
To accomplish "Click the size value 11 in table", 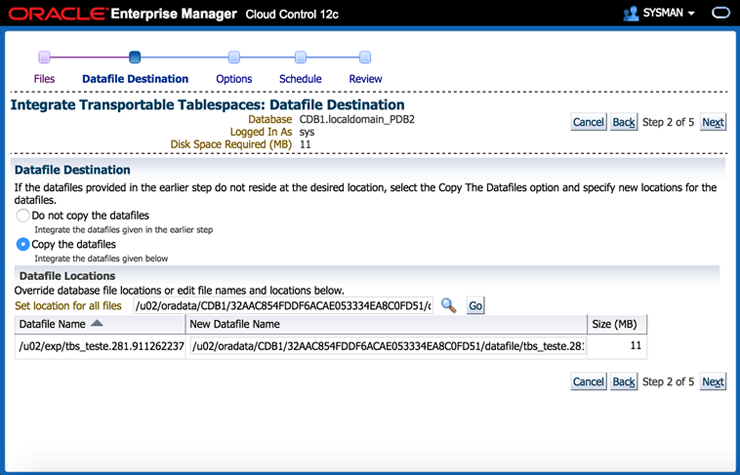I will (x=636, y=346).
